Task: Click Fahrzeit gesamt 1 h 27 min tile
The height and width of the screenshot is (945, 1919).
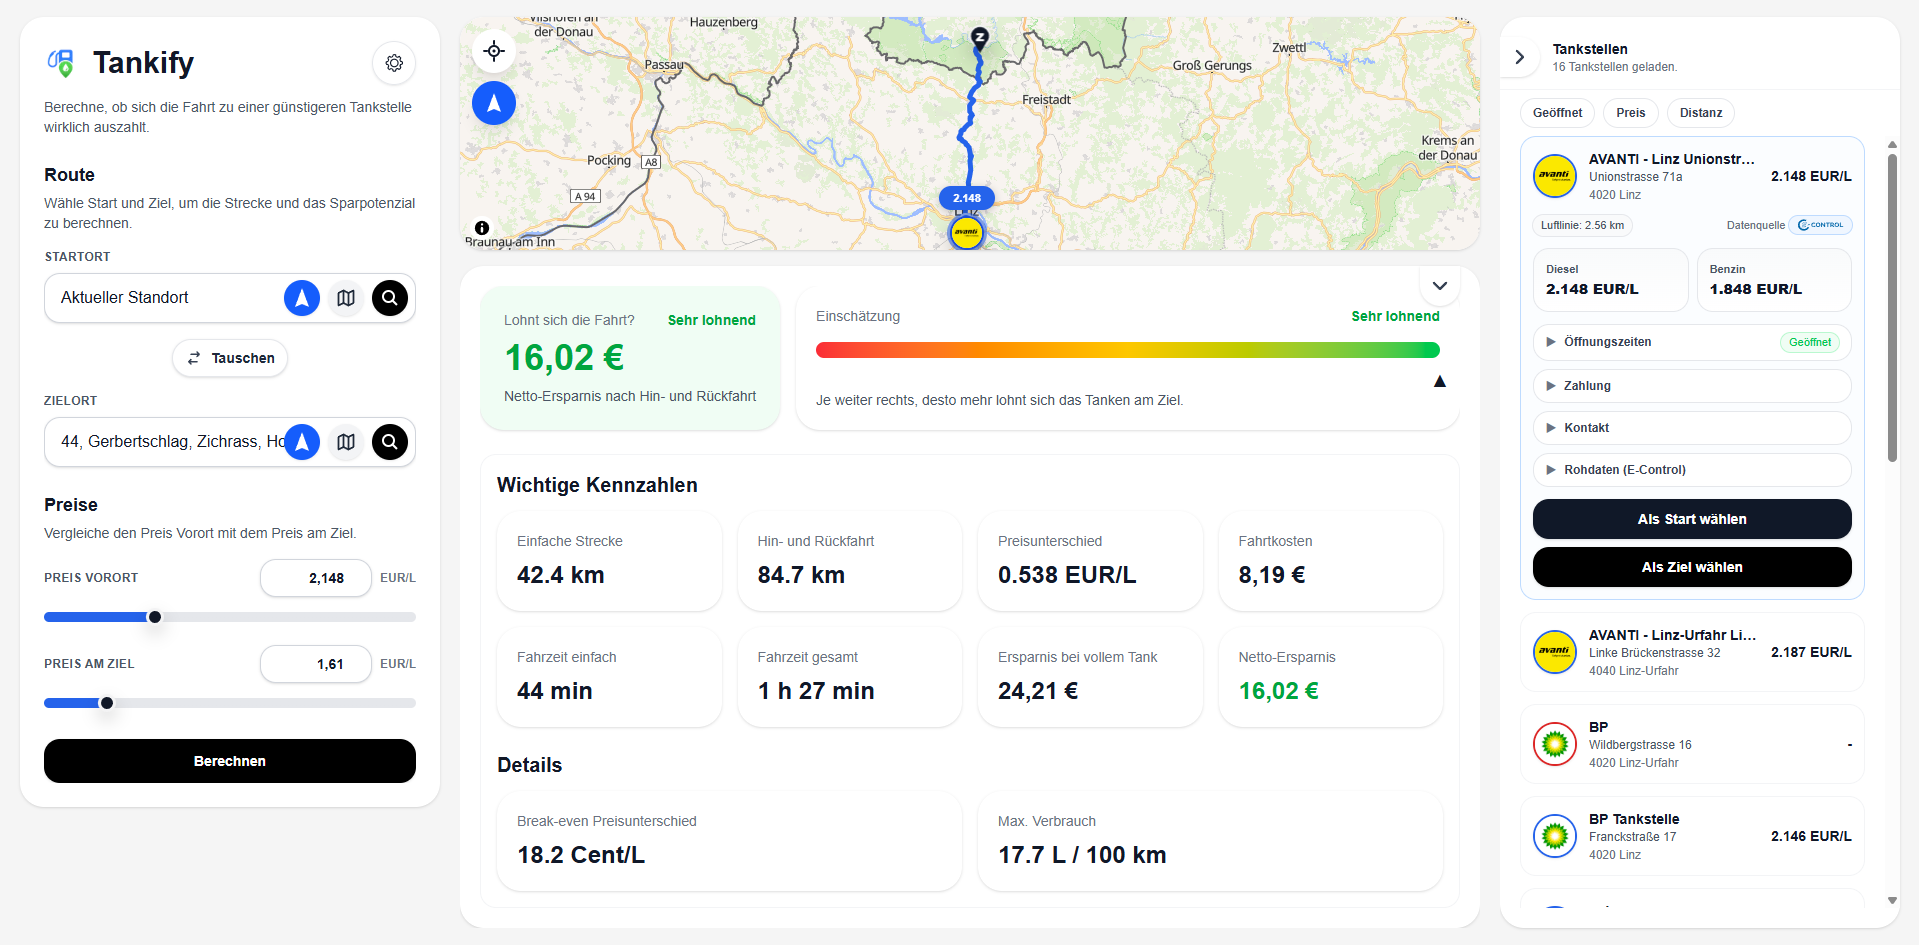Action: click(850, 677)
